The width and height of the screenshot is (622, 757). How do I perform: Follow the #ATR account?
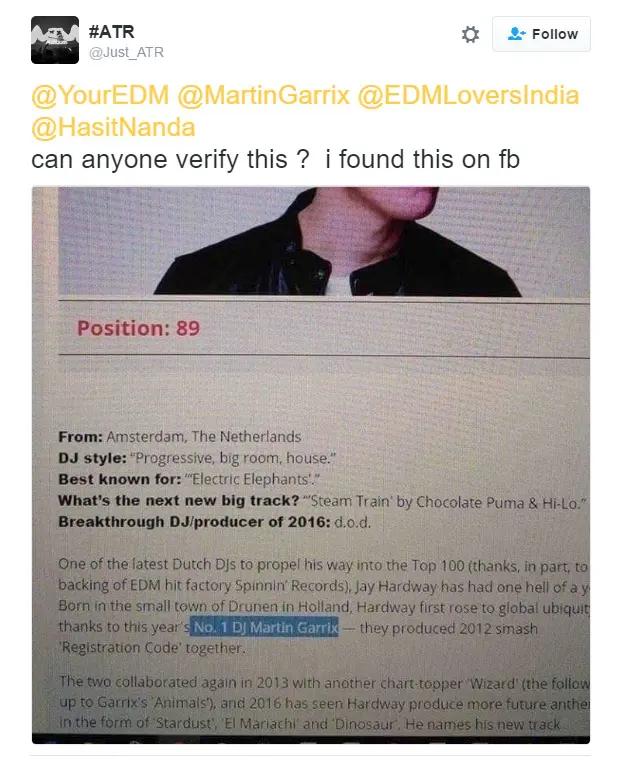(541, 34)
